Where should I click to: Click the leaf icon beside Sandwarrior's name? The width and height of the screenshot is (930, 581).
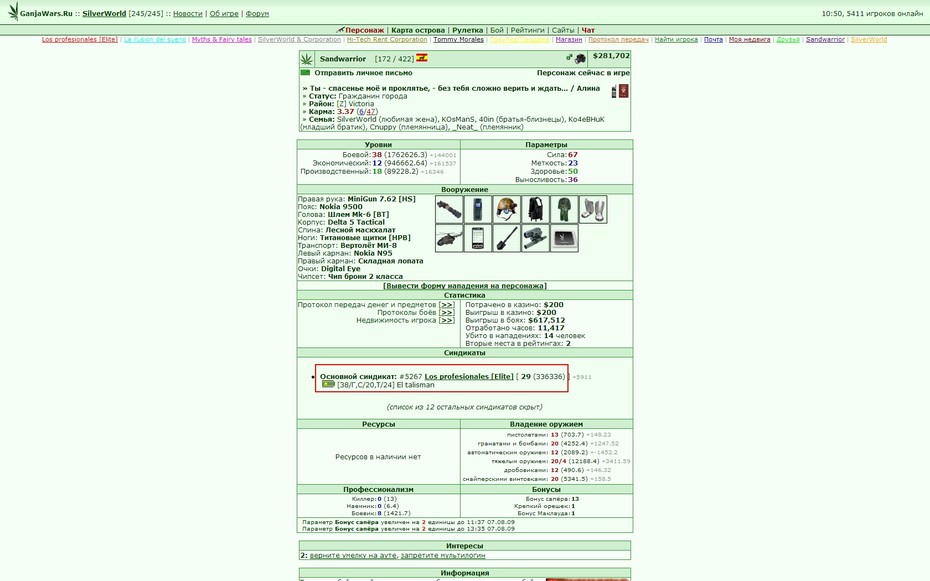(x=307, y=59)
